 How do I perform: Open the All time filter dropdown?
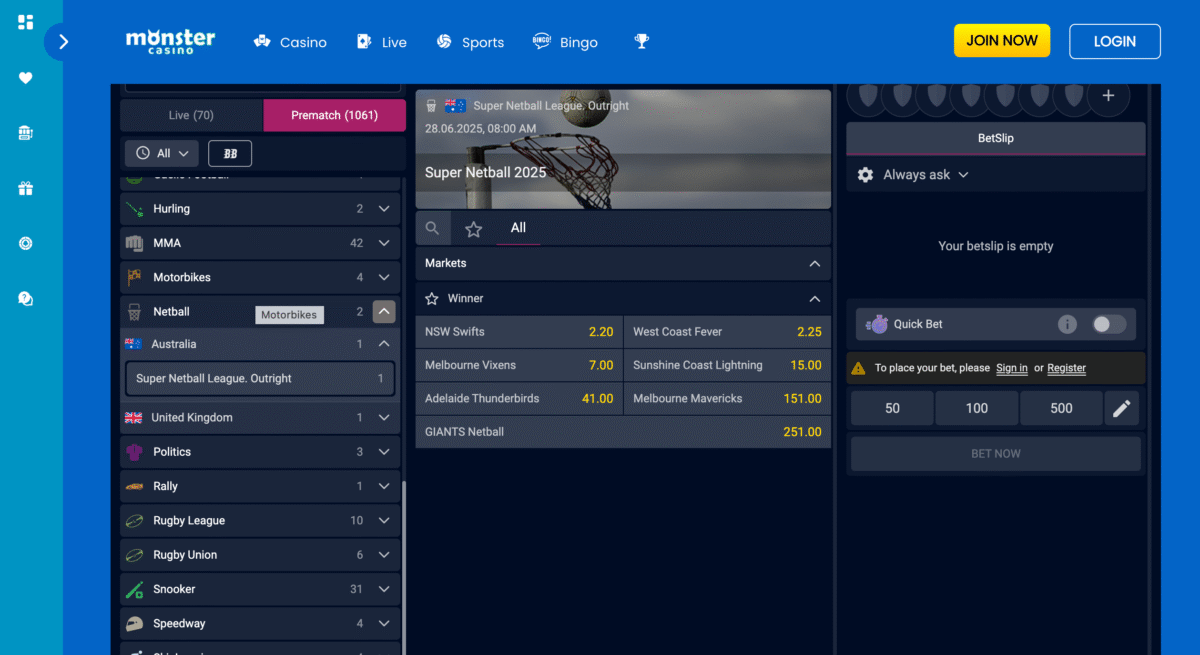coord(162,153)
